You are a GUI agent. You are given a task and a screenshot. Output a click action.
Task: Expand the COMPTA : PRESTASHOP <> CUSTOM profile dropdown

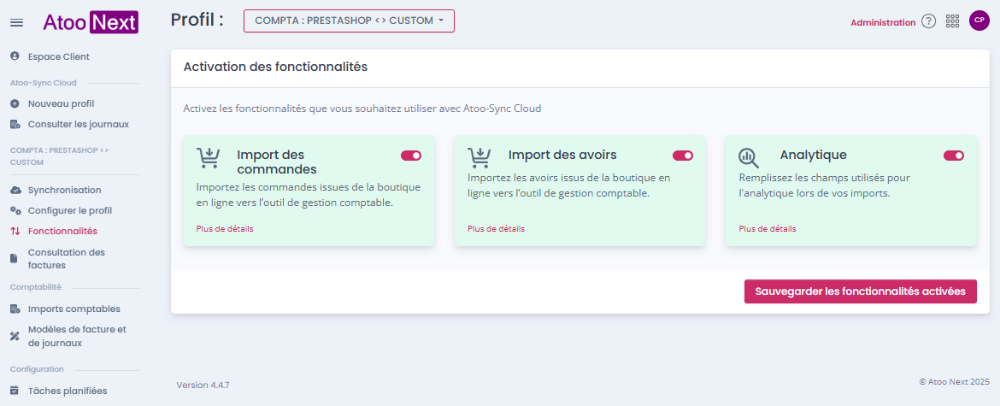pyautogui.click(x=349, y=20)
